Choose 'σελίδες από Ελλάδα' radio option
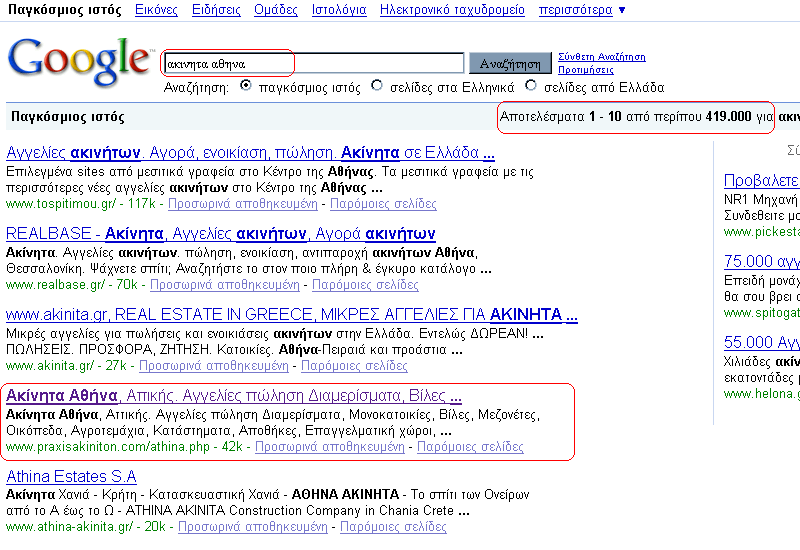The image size is (800, 550). (x=531, y=86)
